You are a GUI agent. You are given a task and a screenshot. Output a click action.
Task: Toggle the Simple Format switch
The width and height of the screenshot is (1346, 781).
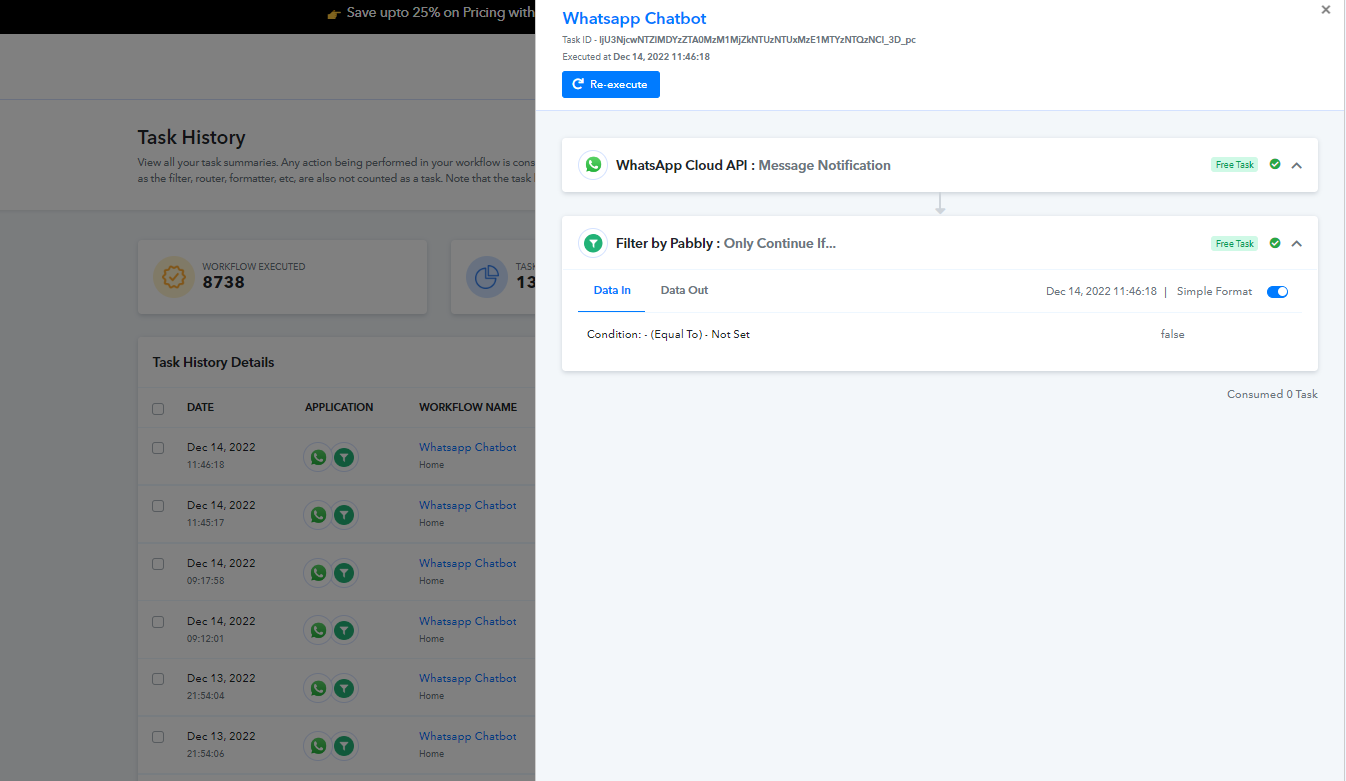click(x=1277, y=292)
